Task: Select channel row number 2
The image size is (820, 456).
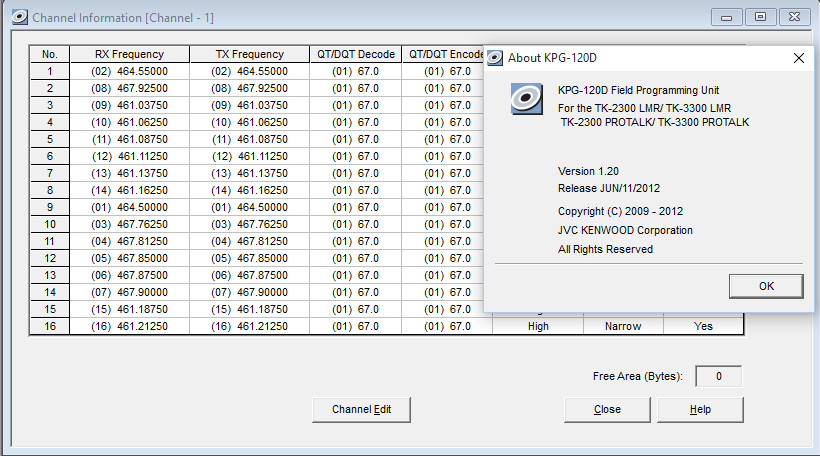Action: 50,88
